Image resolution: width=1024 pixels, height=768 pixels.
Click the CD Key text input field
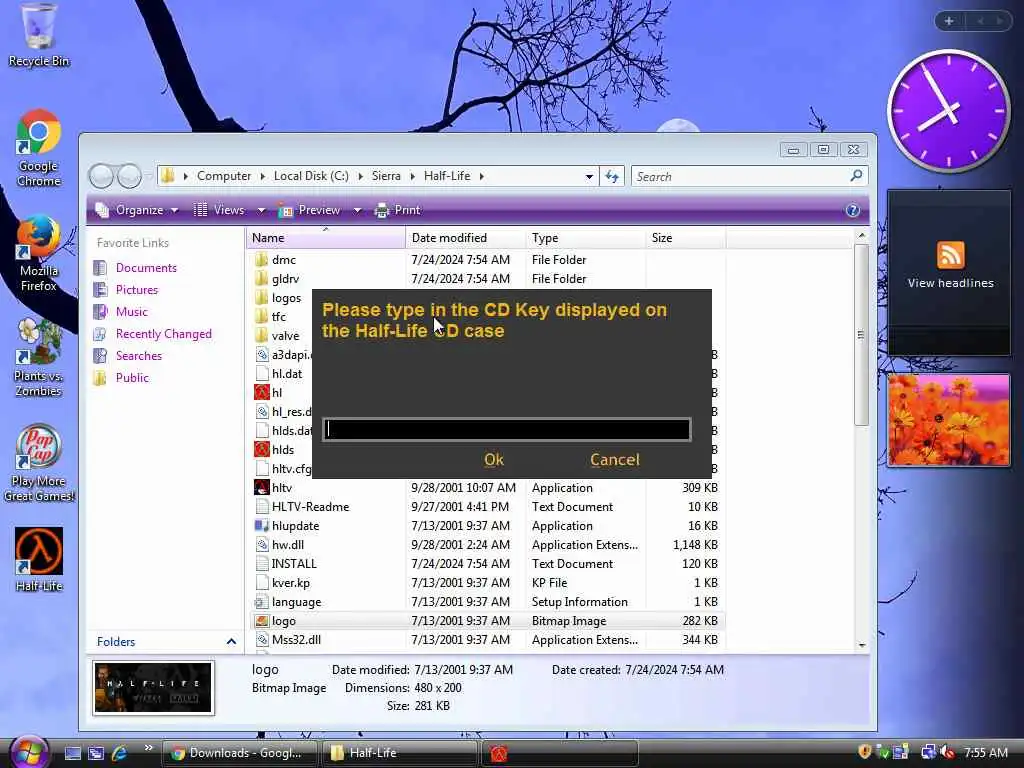click(507, 429)
